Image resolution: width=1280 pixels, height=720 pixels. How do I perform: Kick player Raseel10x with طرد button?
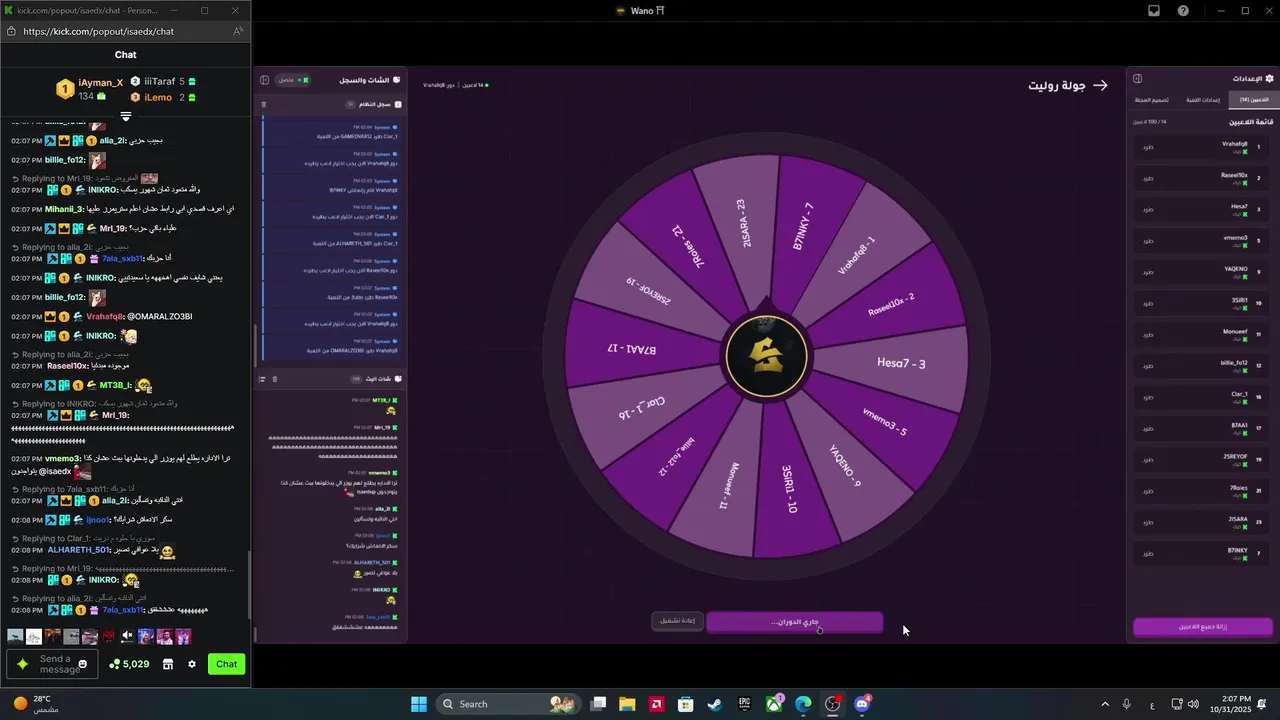tap(1148, 178)
